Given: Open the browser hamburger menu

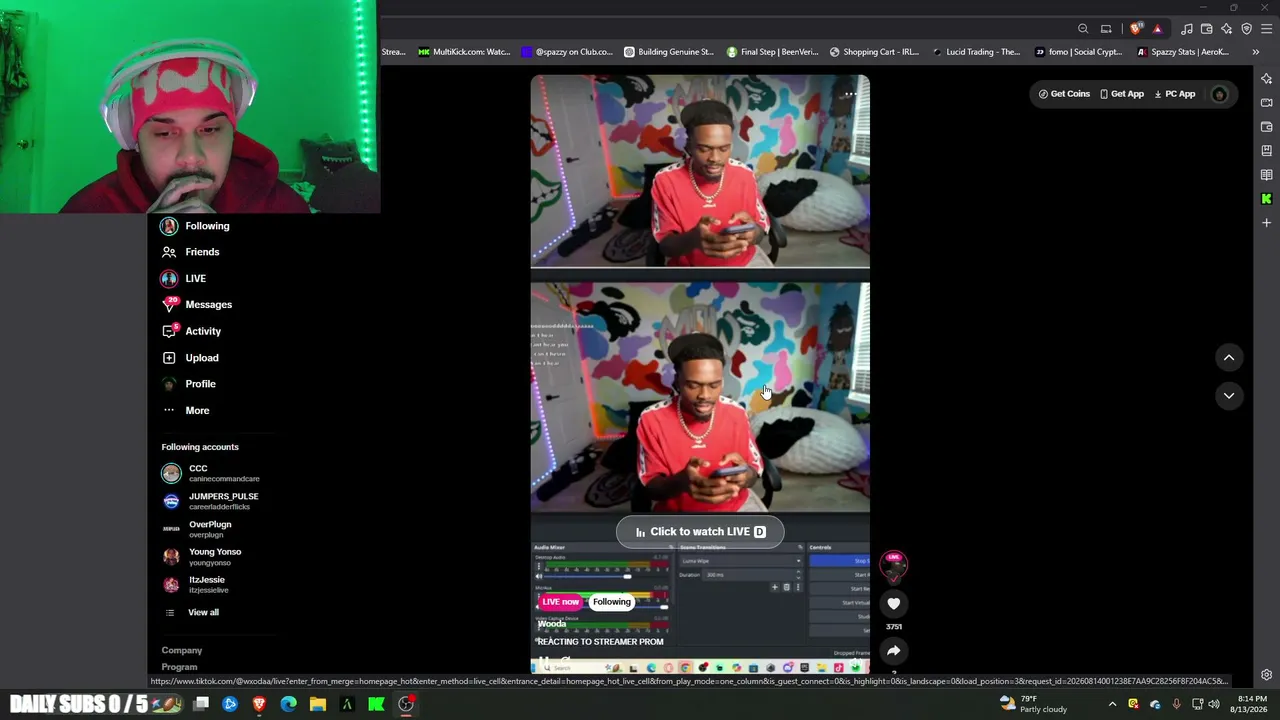Looking at the screenshot, I should pyautogui.click(x=1266, y=29).
